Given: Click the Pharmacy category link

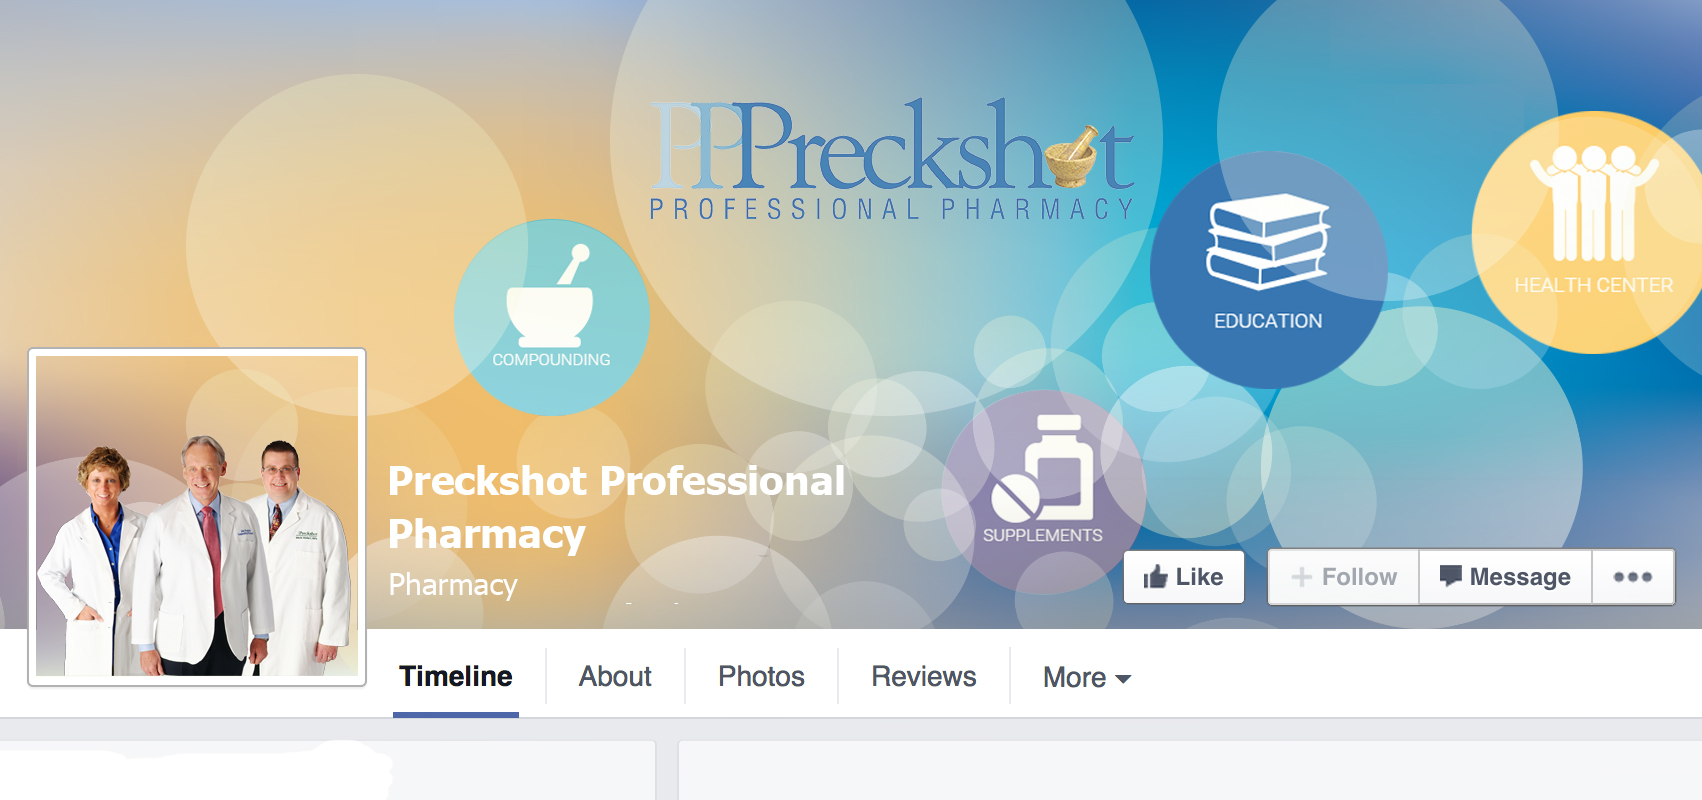Looking at the screenshot, I should coord(453,585).
